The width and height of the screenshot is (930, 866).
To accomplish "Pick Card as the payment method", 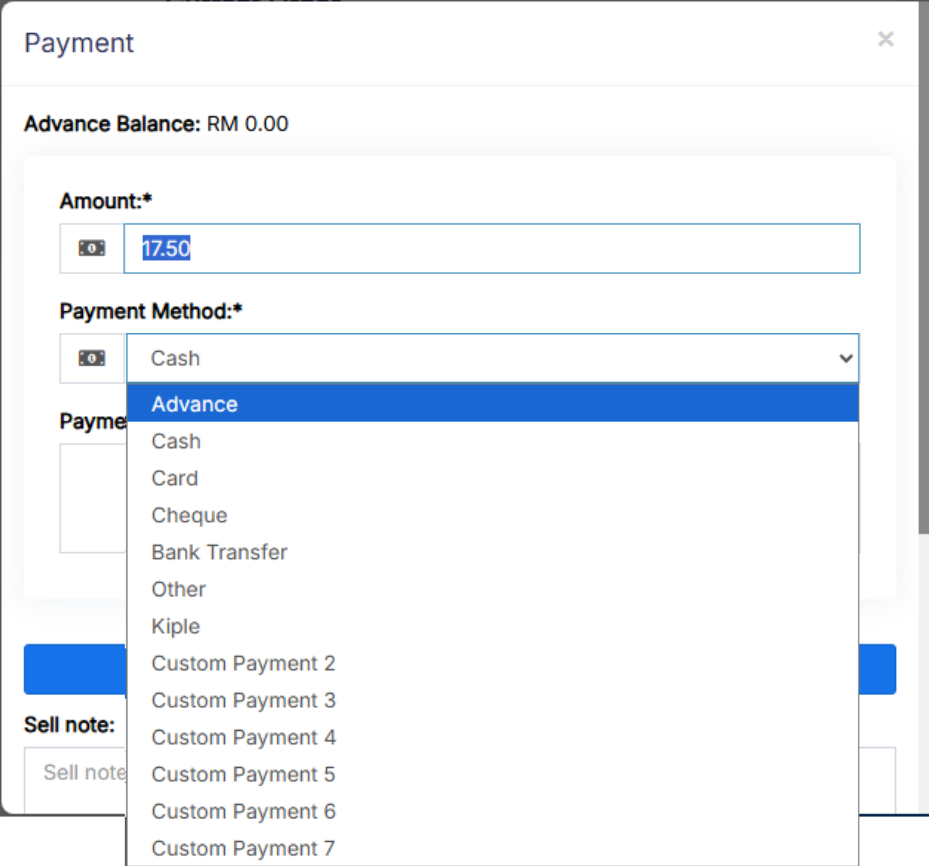I will point(175,478).
